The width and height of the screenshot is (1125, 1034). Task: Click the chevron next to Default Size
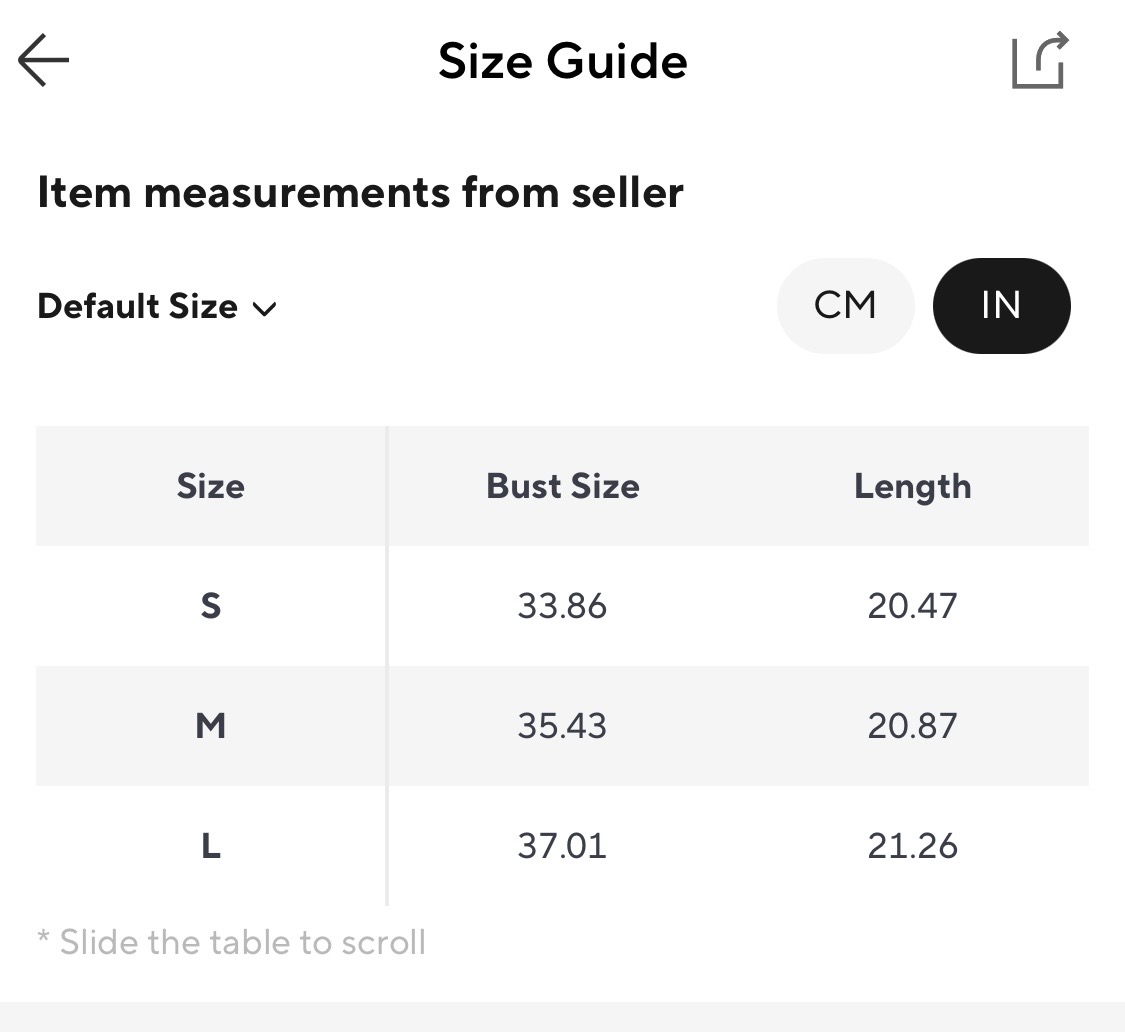(264, 309)
